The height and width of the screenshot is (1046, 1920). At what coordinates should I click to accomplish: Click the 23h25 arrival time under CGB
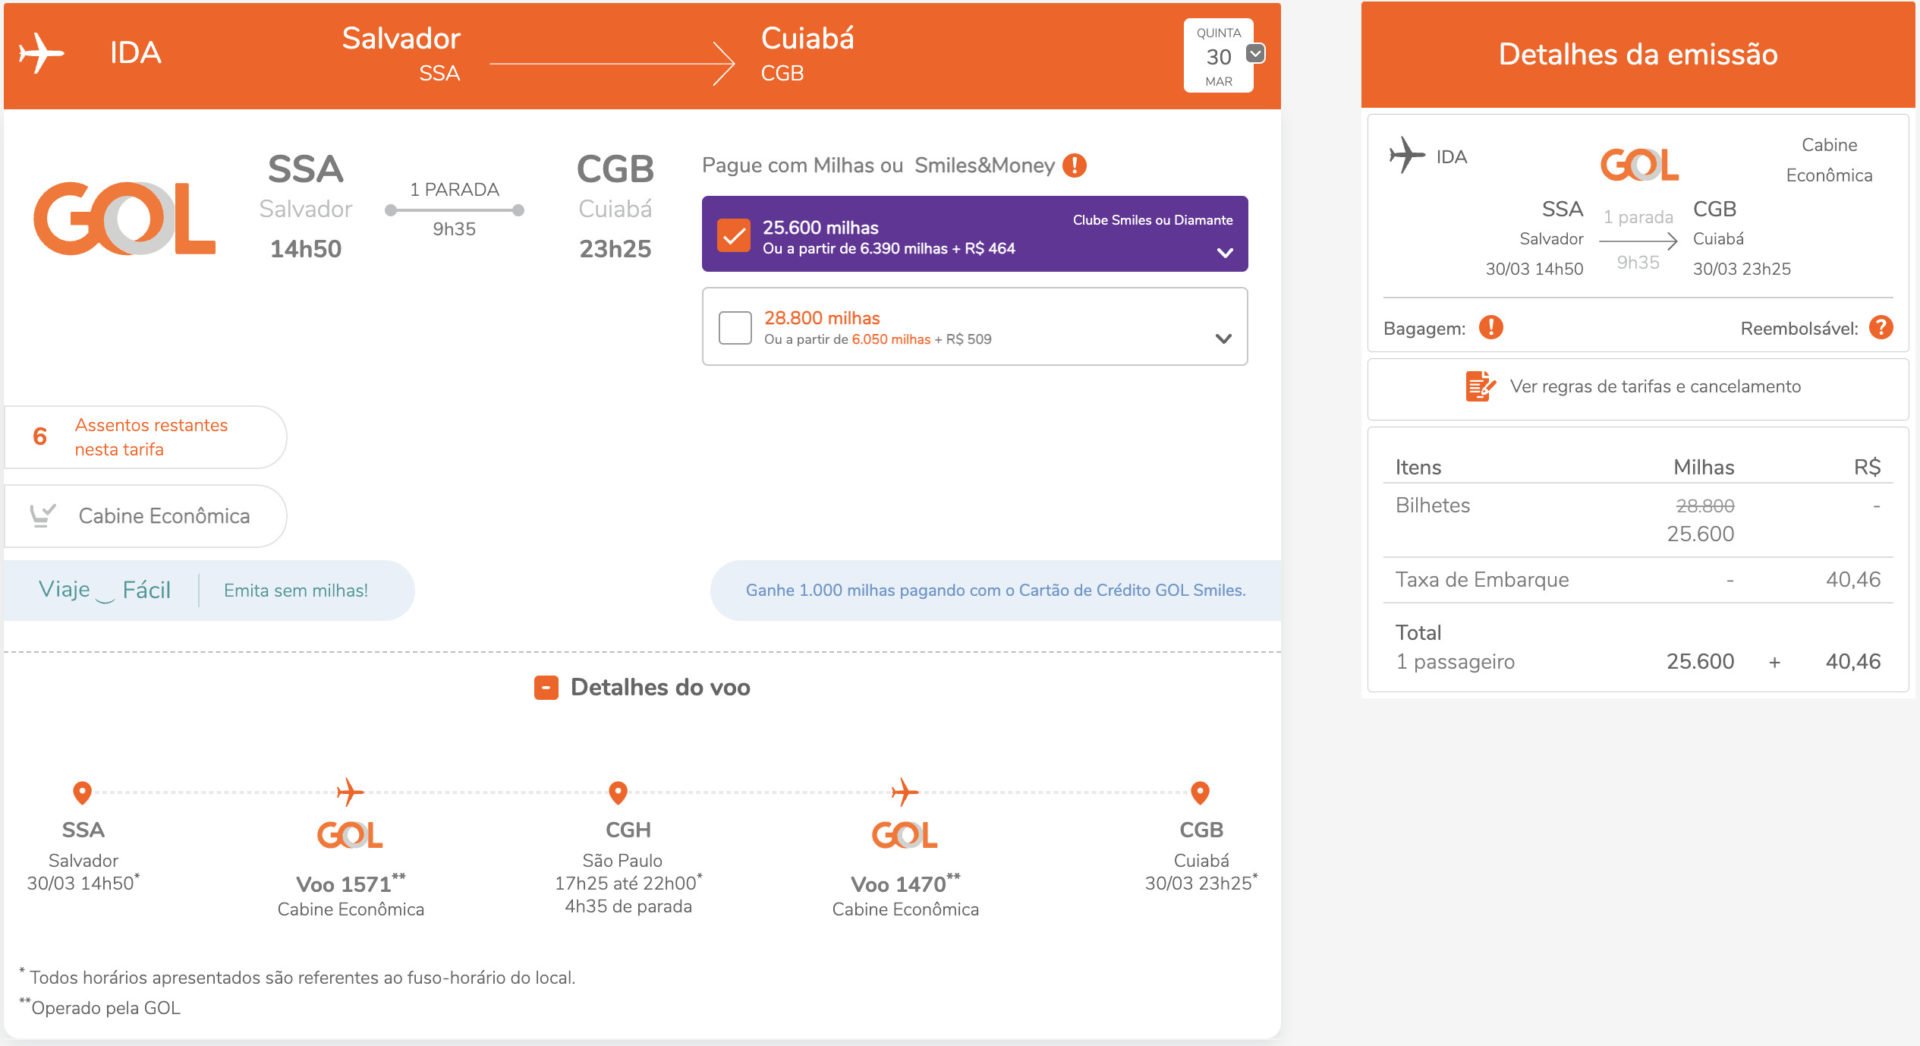[x=615, y=249]
